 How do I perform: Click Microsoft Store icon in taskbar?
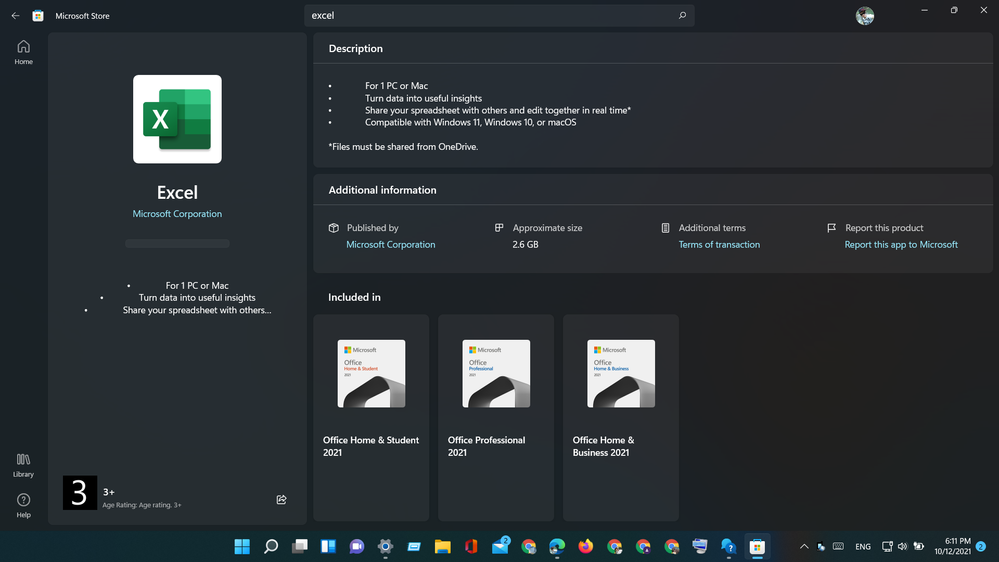tap(757, 546)
